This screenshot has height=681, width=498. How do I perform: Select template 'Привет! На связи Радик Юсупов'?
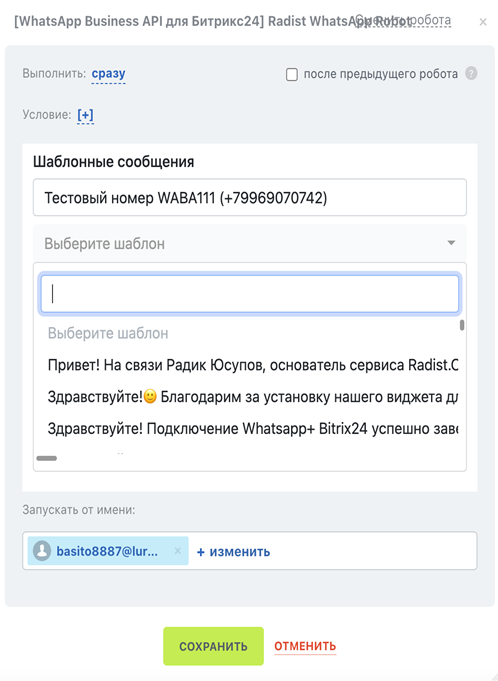[253, 365]
